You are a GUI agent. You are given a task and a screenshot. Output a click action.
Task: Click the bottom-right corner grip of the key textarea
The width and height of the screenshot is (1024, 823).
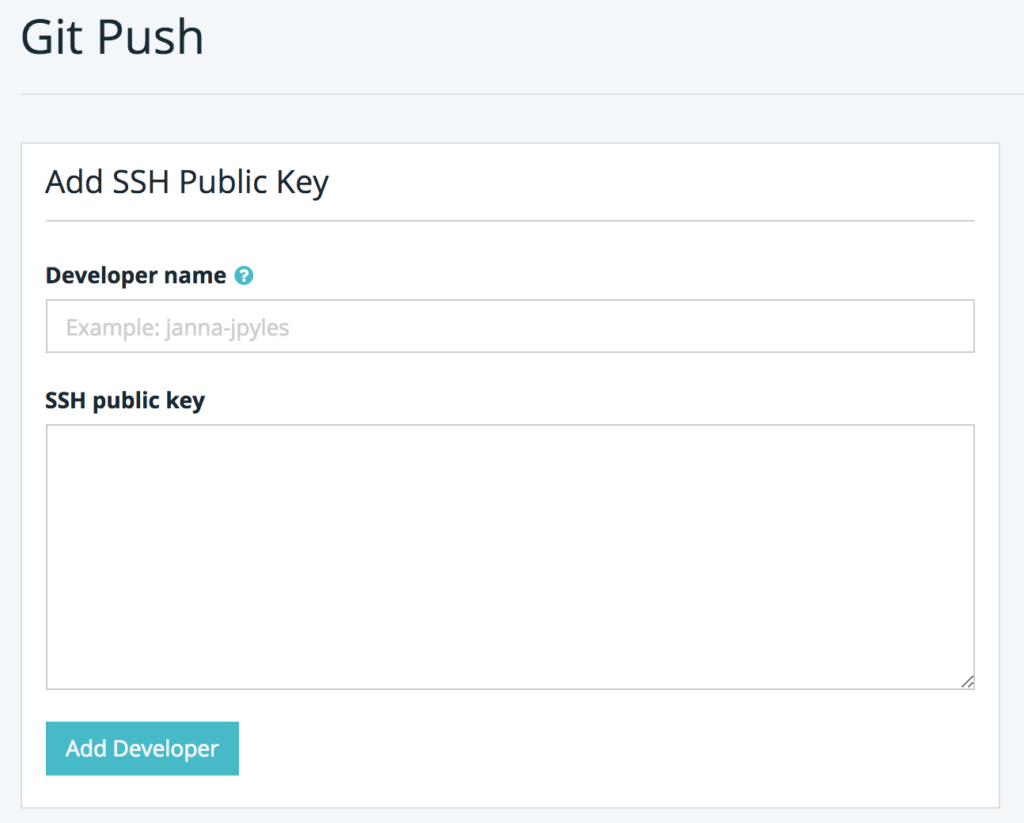[x=967, y=681]
